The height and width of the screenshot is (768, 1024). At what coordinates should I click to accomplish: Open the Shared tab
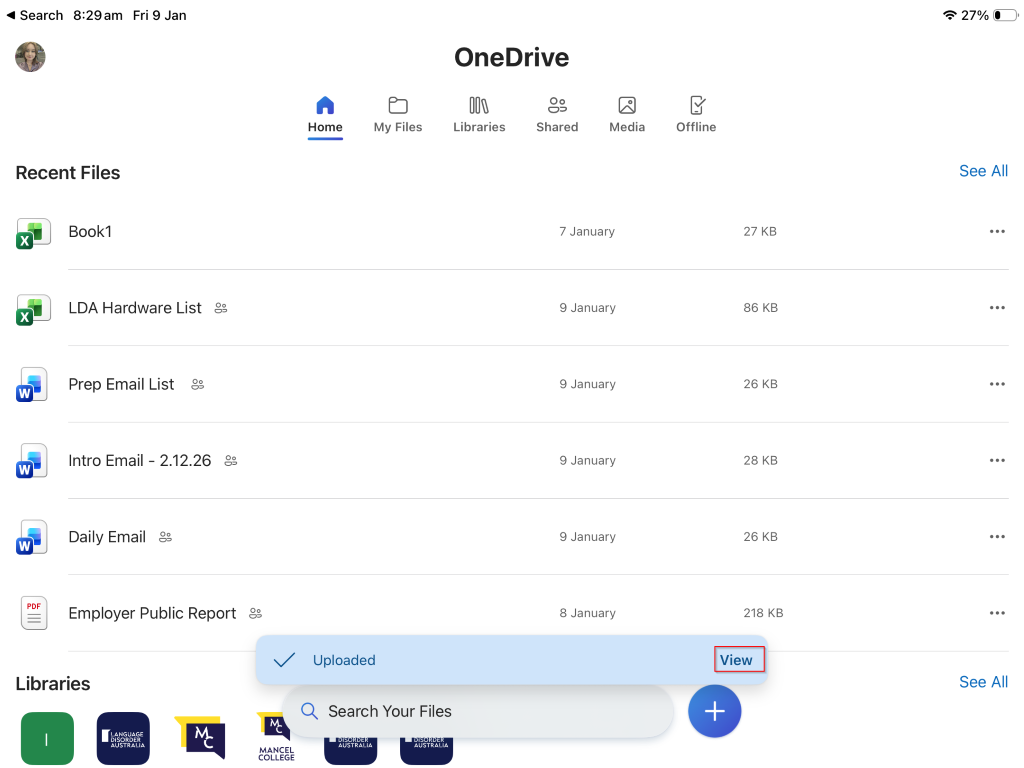pyautogui.click(x=557, y=115)
